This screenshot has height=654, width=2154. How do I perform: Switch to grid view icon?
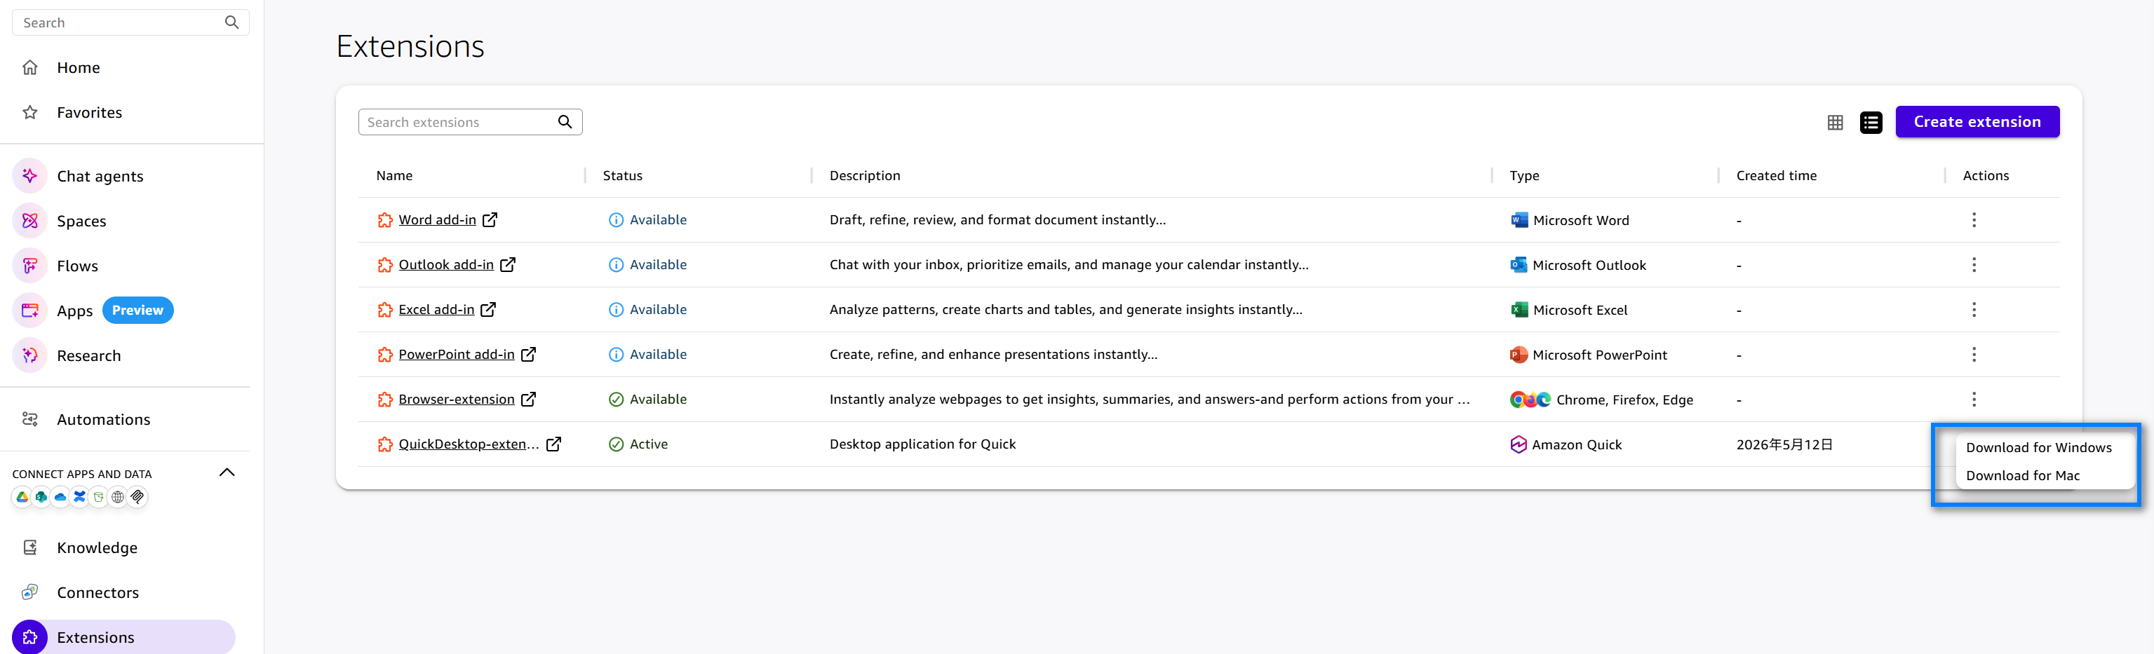1835,122
